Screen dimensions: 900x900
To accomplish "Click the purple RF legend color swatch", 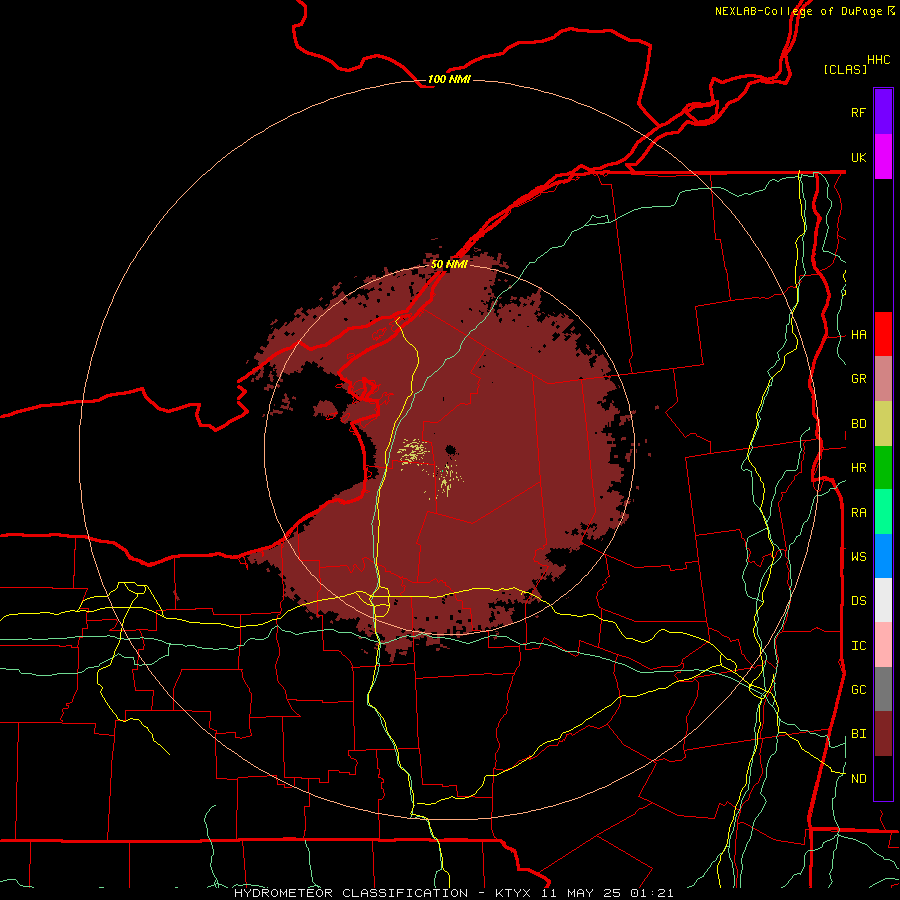I will [x=883, y=112].
